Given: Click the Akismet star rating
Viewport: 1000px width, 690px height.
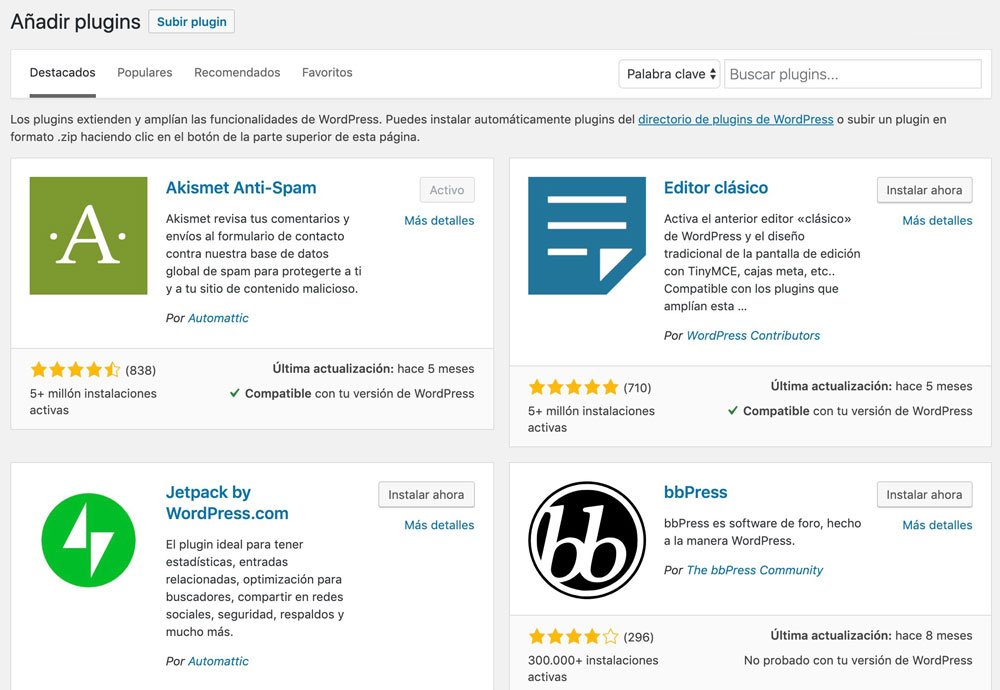Looking at the screenshot, I should click(75, 370).
